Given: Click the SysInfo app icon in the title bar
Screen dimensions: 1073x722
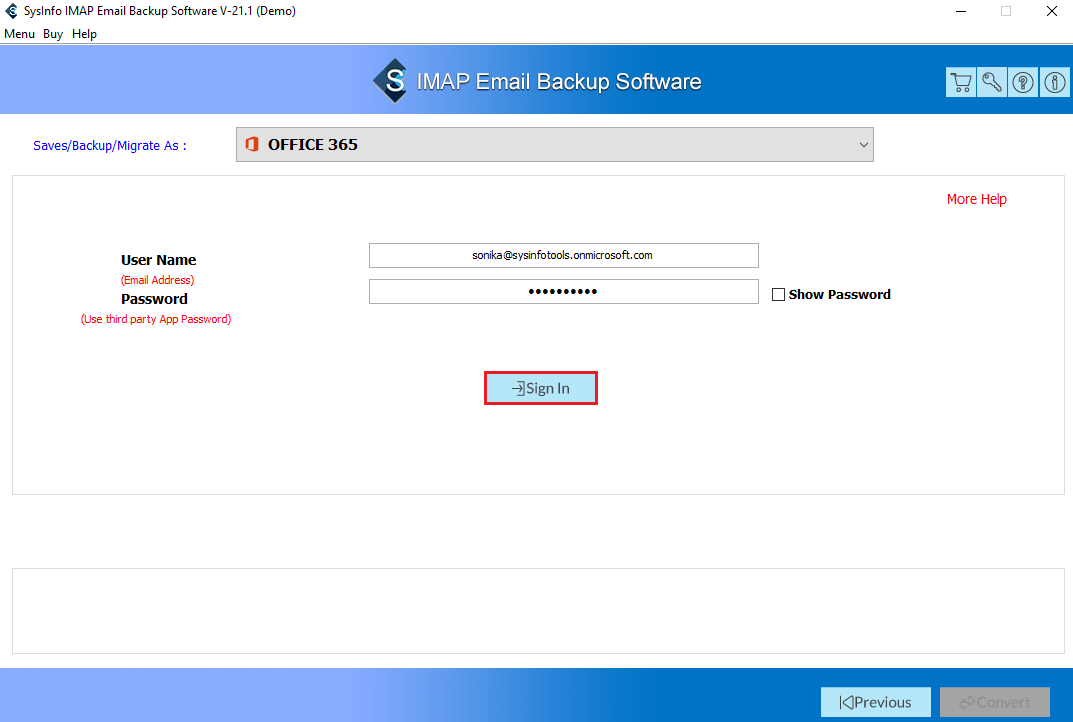Looking at the screenshot, I should click(x=11, y=11).
